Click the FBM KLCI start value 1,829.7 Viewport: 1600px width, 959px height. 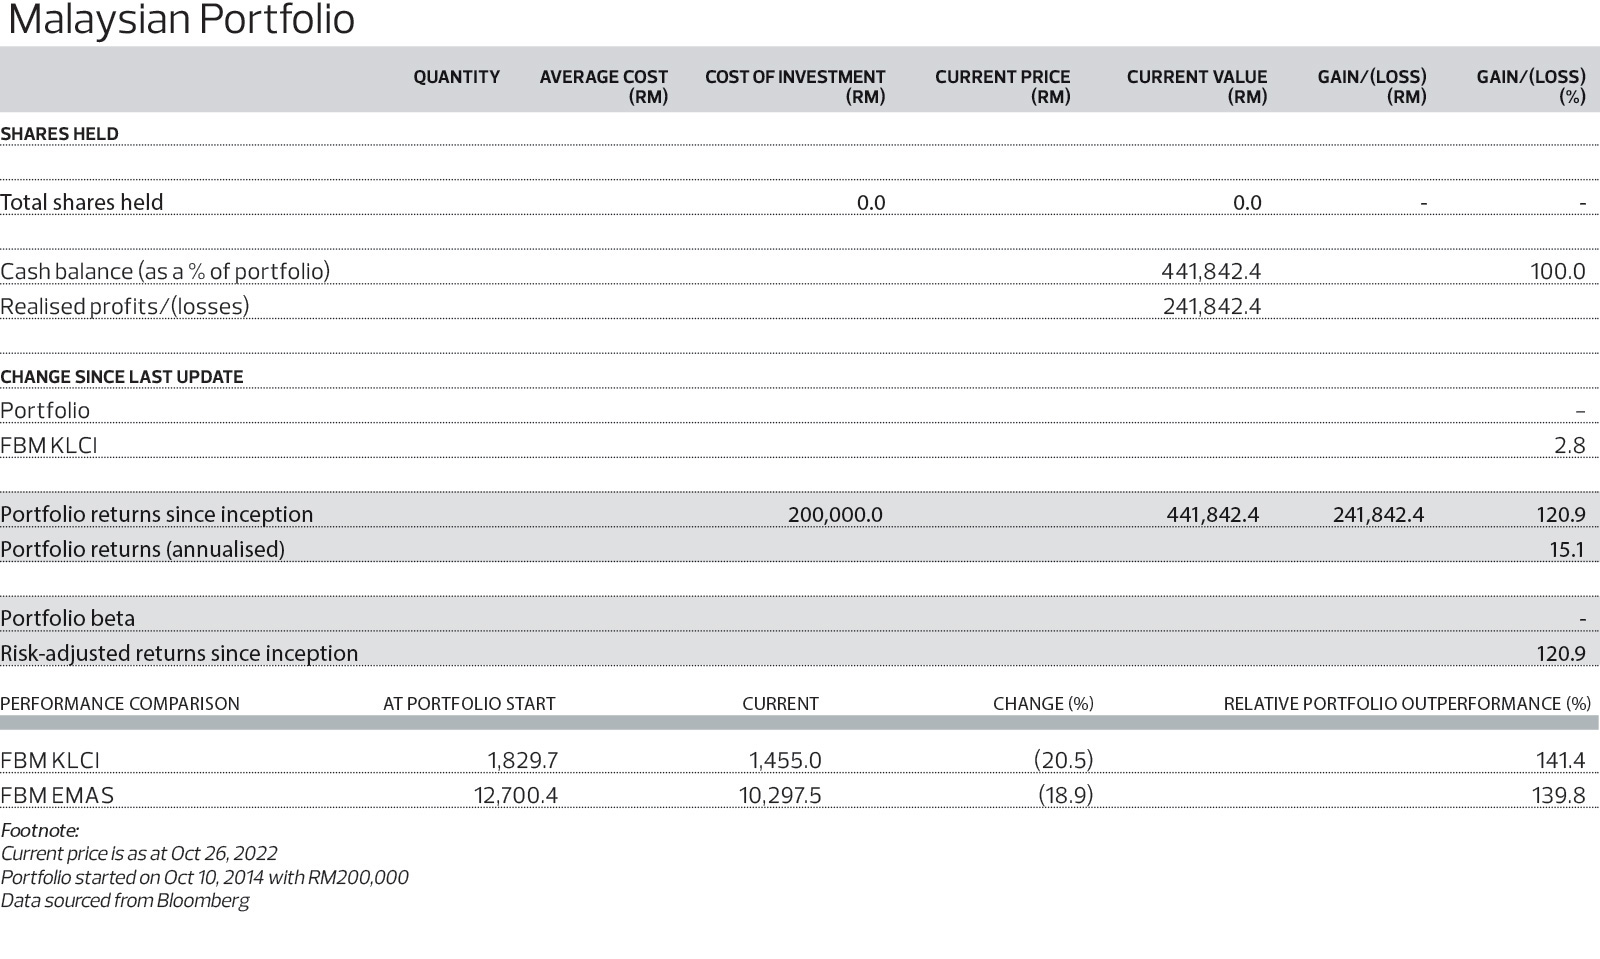point(523,760)
